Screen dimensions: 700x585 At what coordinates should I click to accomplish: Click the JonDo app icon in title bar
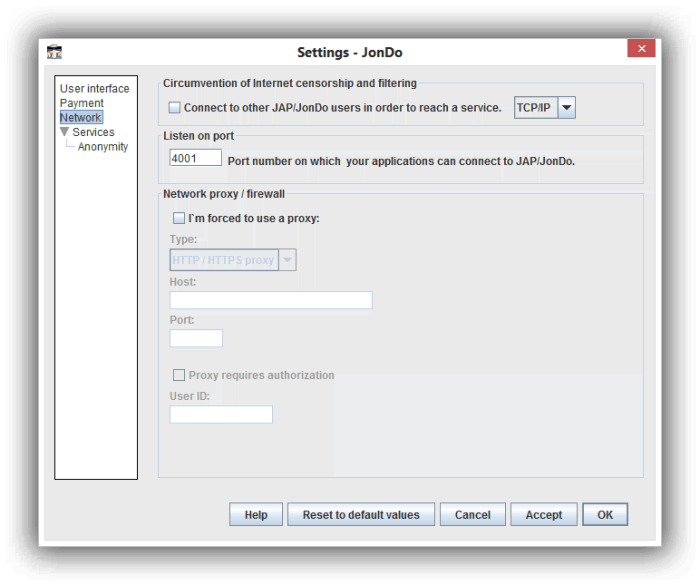(x=54, y=52)
